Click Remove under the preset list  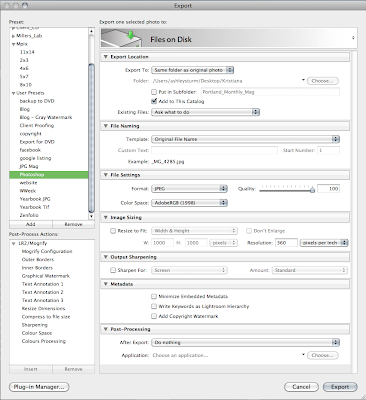point(73,224)
